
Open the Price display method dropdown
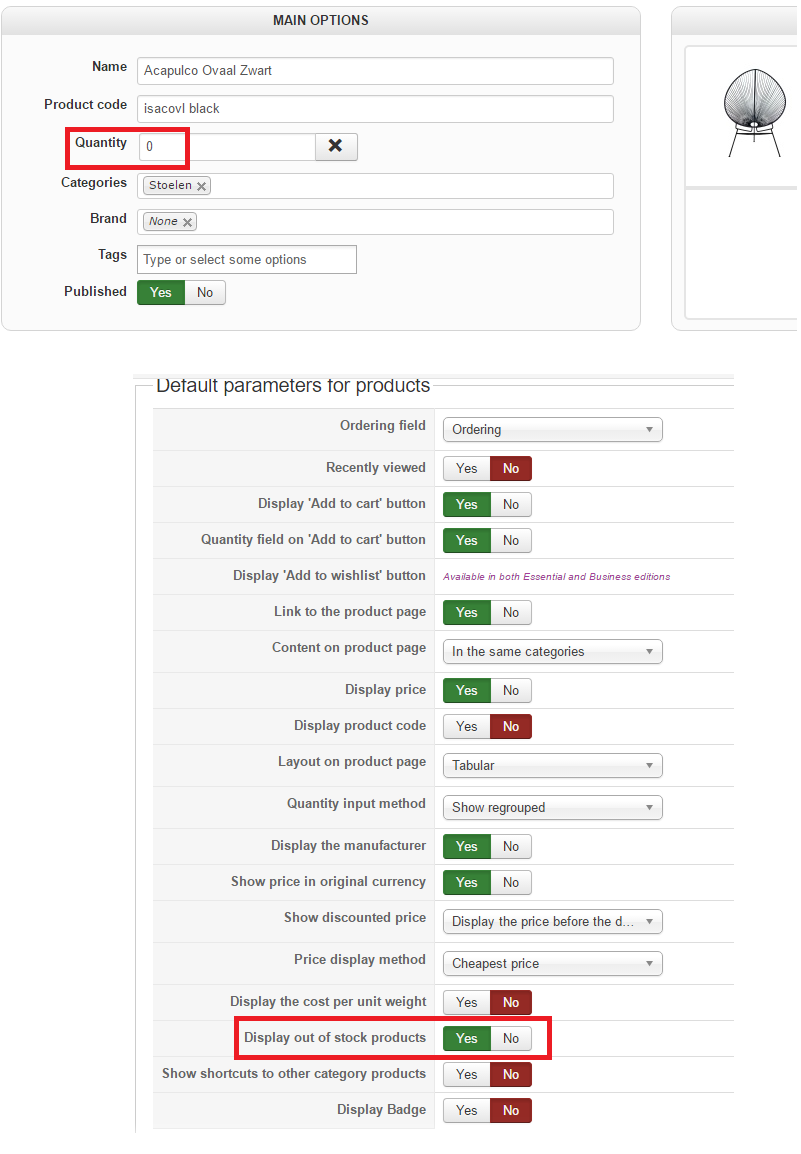point(552,964)
